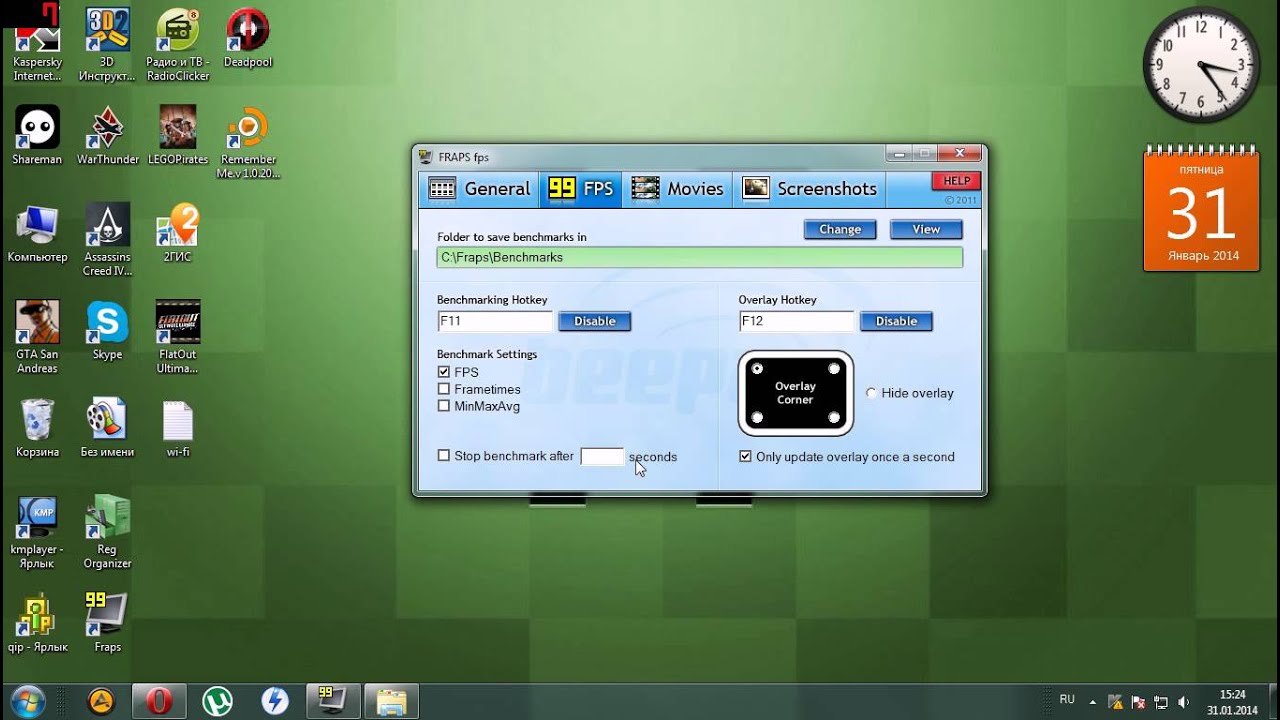Launch WarThunder from the desktop
The width and height of the screenshot is (1280, 720).
coord(107,137)
